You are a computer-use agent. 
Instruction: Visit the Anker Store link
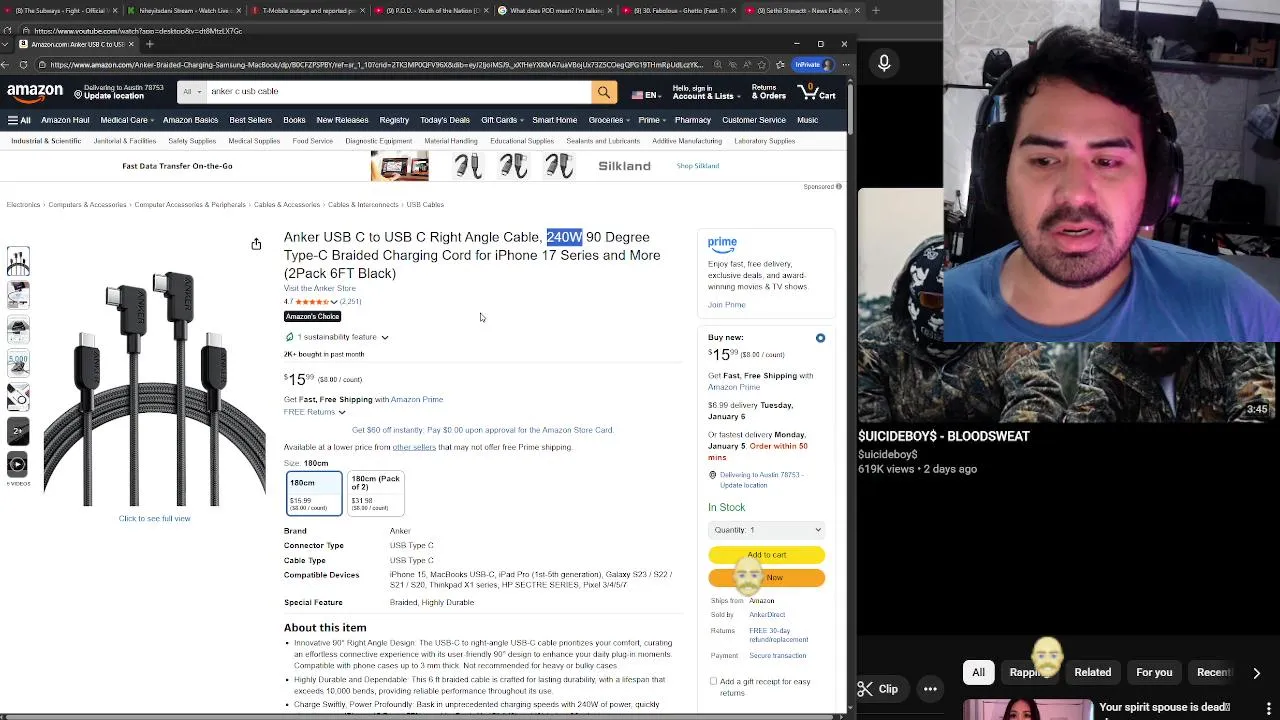tap(319, 288)
